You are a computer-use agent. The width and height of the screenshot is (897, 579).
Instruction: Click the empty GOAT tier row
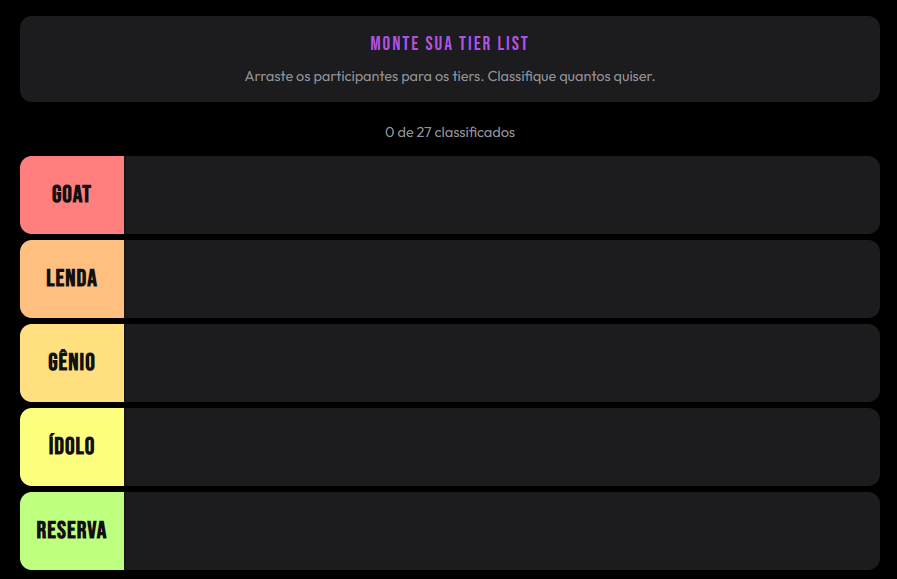[501, 195]
